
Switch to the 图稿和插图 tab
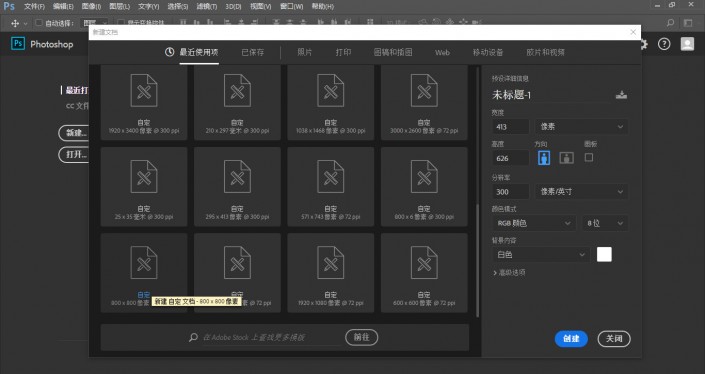[393, 52]
